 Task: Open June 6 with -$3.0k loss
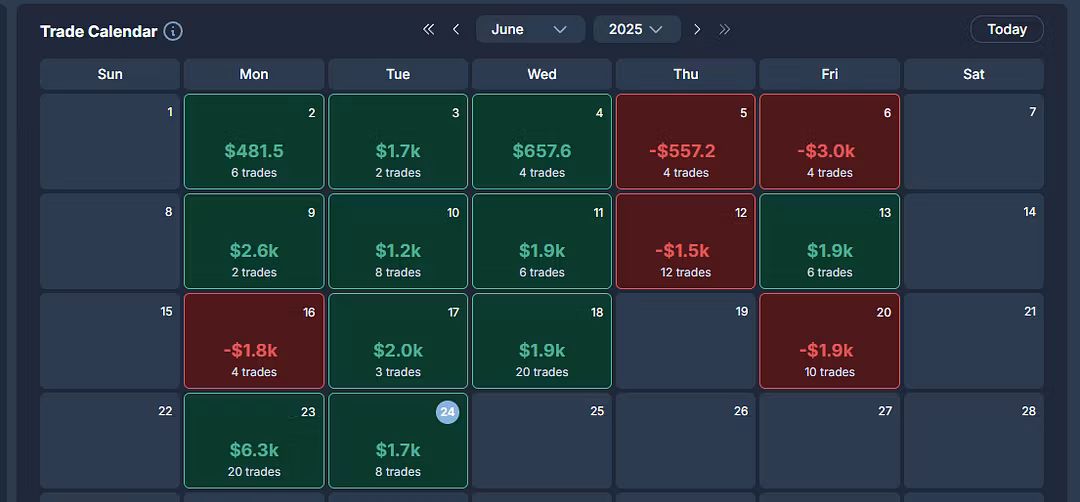pos(830,142)
